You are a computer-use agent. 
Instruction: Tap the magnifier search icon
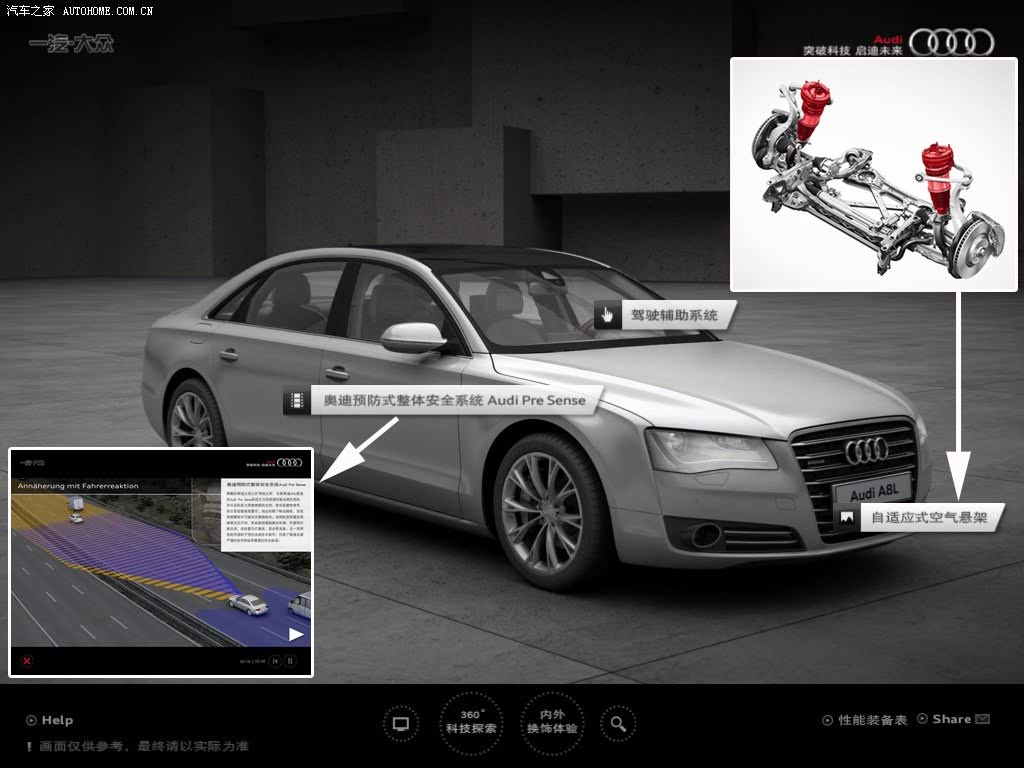(618, 724)
